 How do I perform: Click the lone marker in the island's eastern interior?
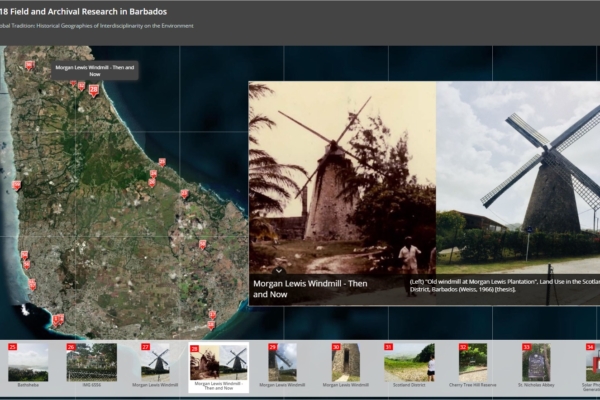pyautogui.click(x=202, y=244)
